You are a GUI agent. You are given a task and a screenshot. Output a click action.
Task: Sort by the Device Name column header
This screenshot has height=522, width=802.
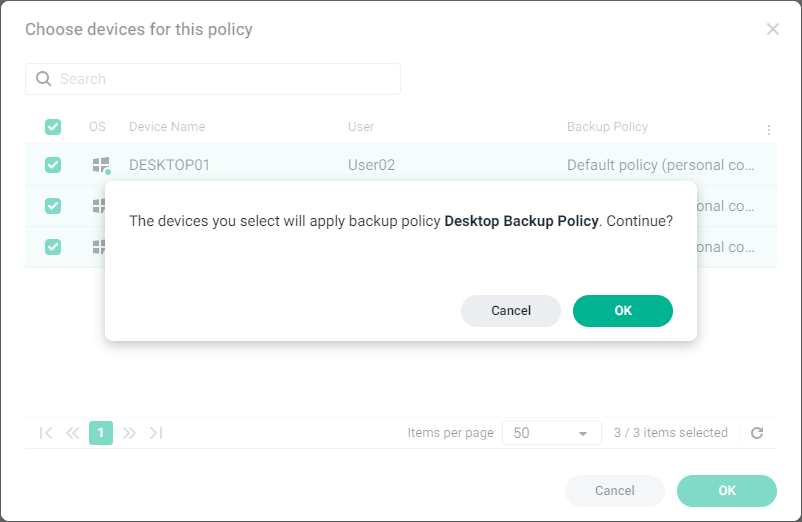tap(167, 127)
